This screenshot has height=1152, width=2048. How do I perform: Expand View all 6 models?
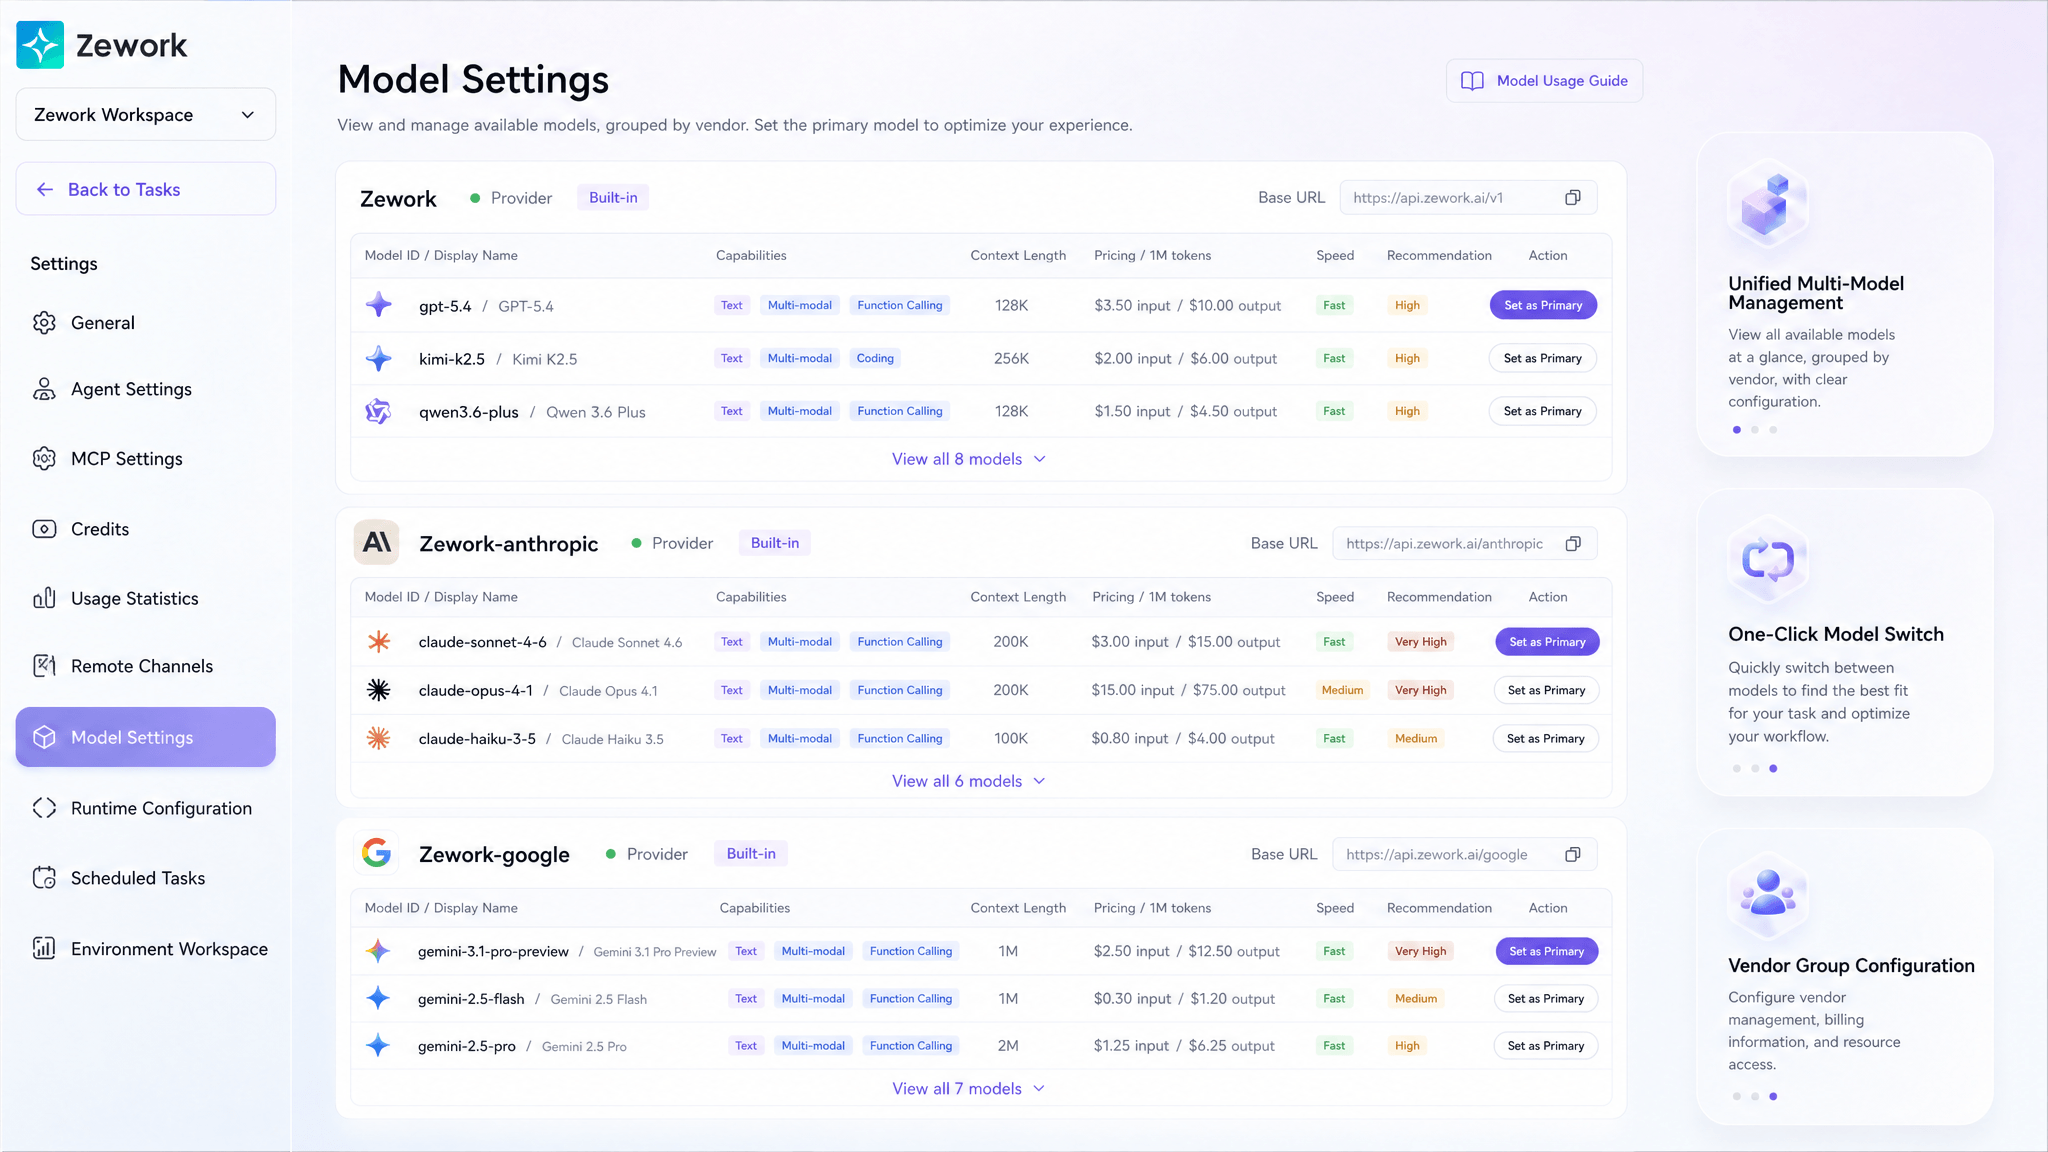(x=969, y=781)
